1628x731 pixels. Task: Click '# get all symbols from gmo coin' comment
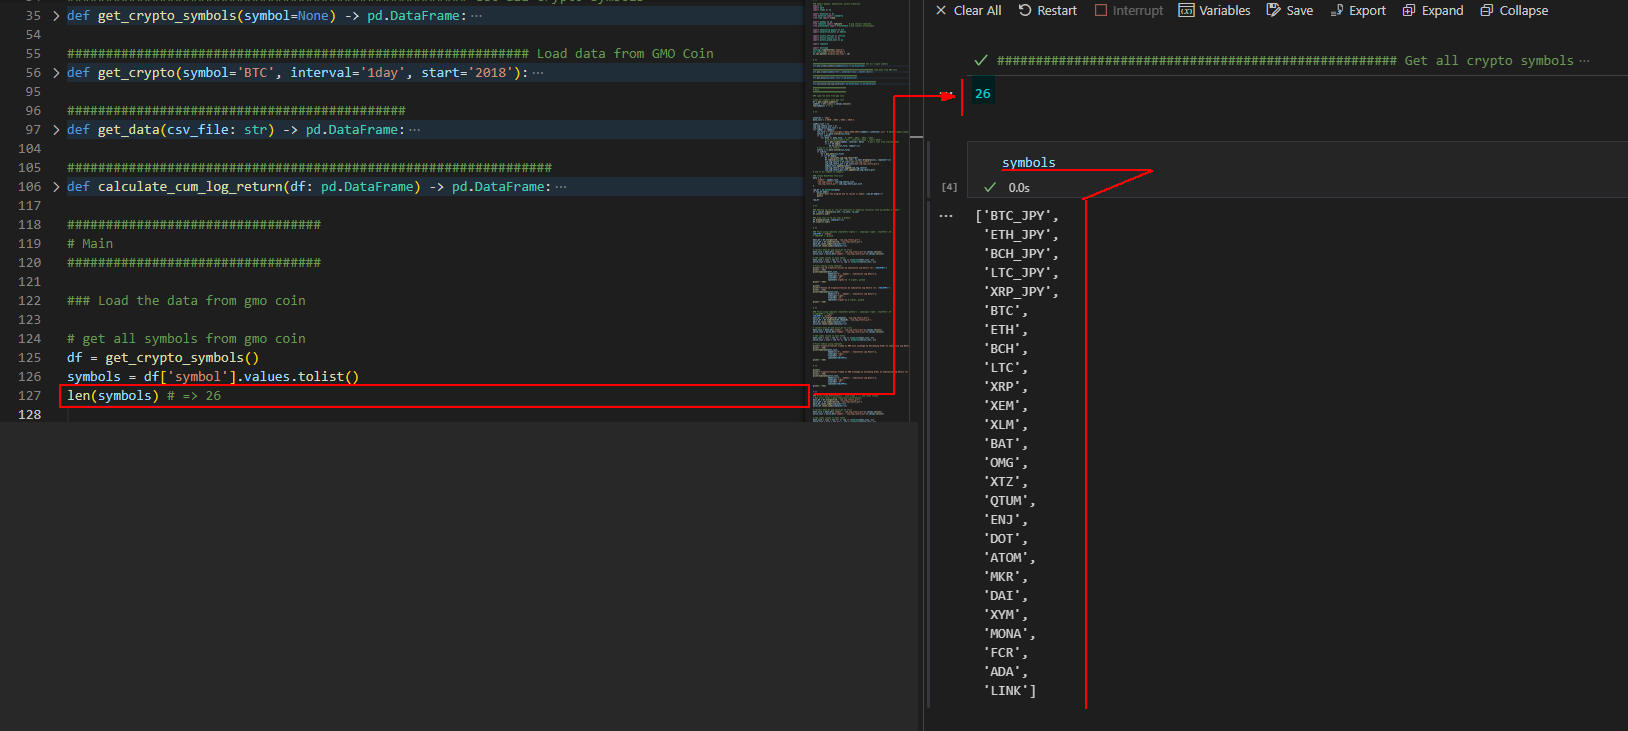[x=186, y=339]
